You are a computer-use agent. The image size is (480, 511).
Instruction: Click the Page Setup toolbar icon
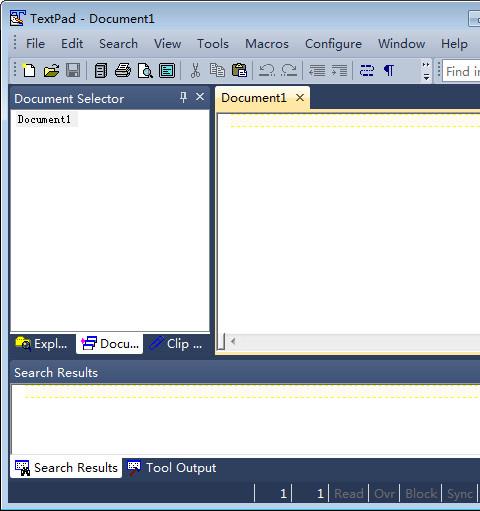coord(167,71)
